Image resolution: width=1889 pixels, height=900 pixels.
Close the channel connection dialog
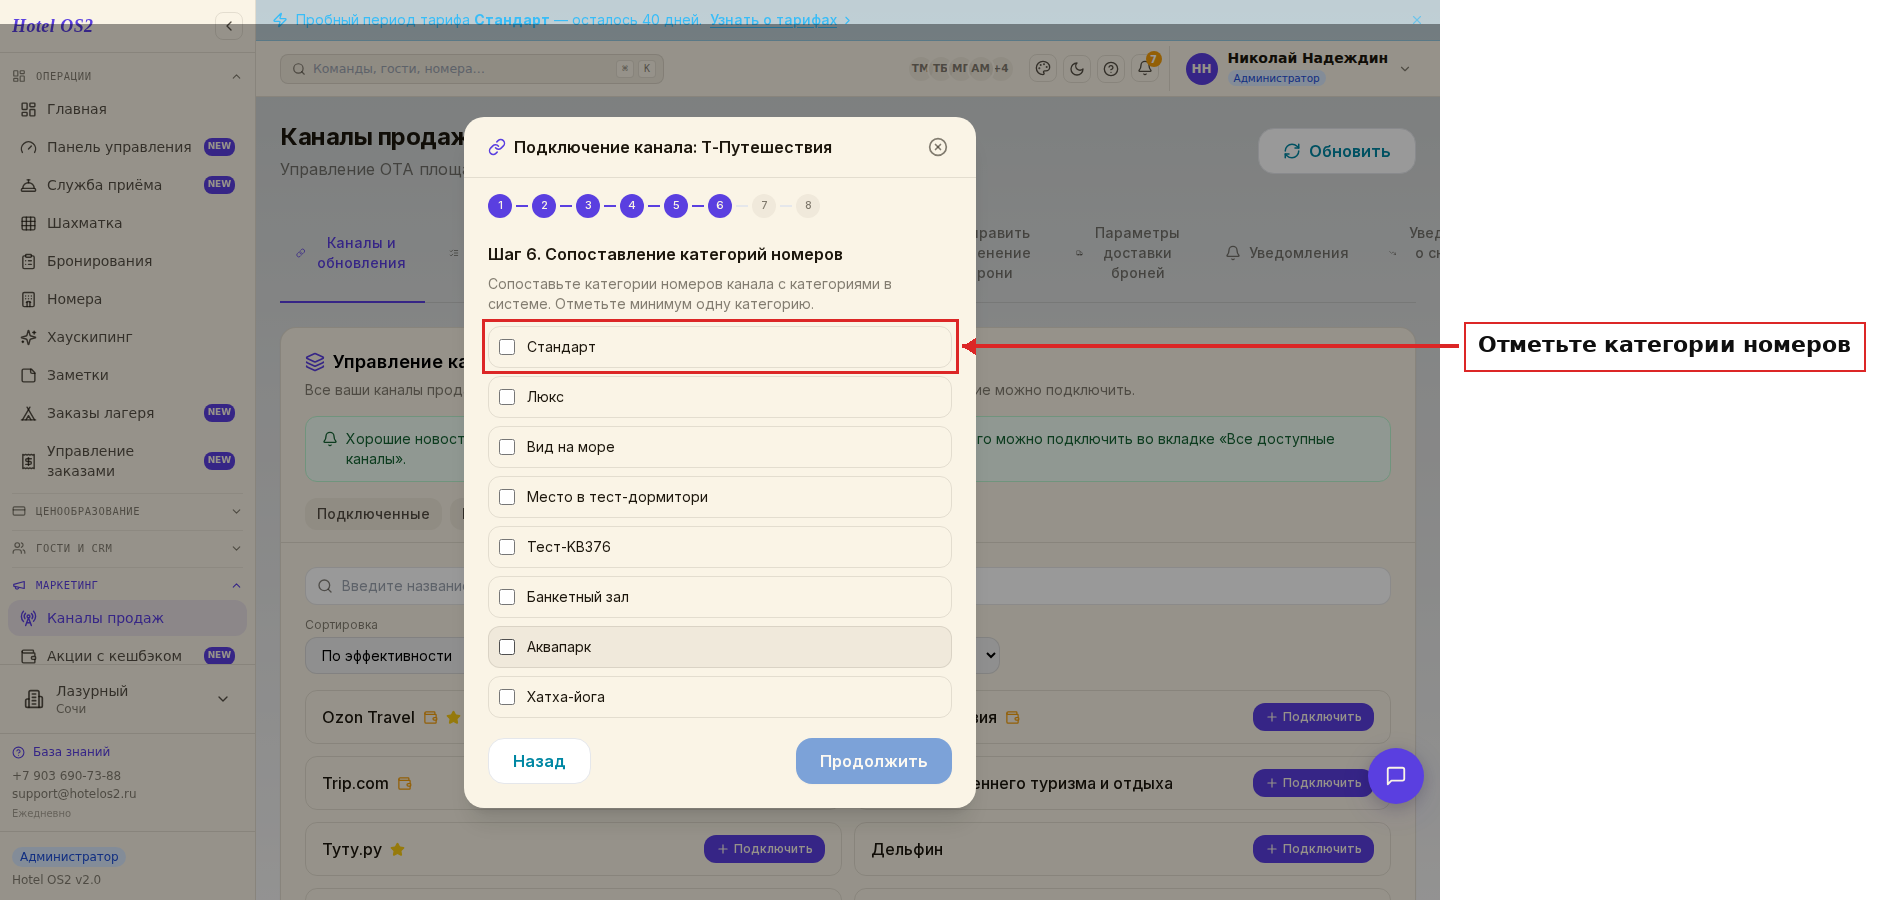[x=938, y=147]
